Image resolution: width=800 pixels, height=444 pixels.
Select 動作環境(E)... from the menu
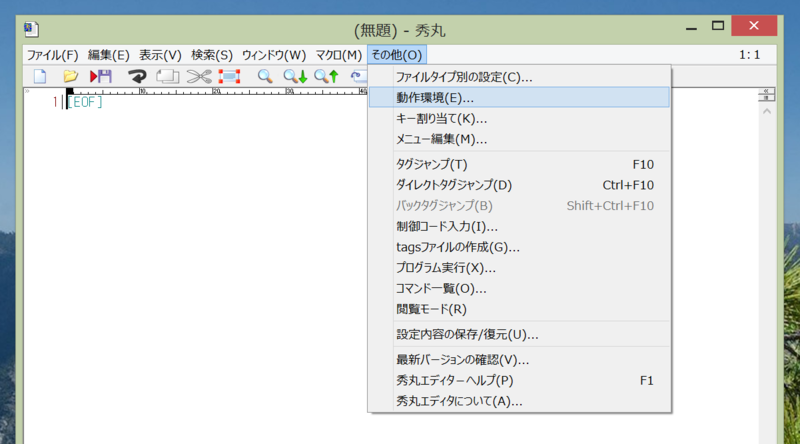[x=519, y=97]
